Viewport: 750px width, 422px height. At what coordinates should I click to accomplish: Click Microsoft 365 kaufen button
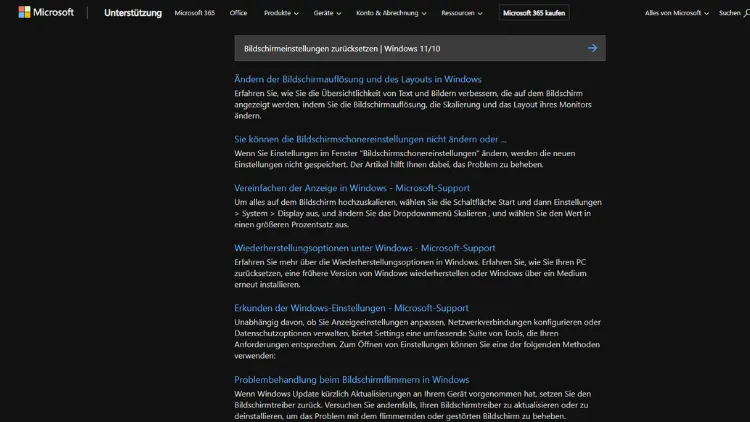click(x=534, y=13)
